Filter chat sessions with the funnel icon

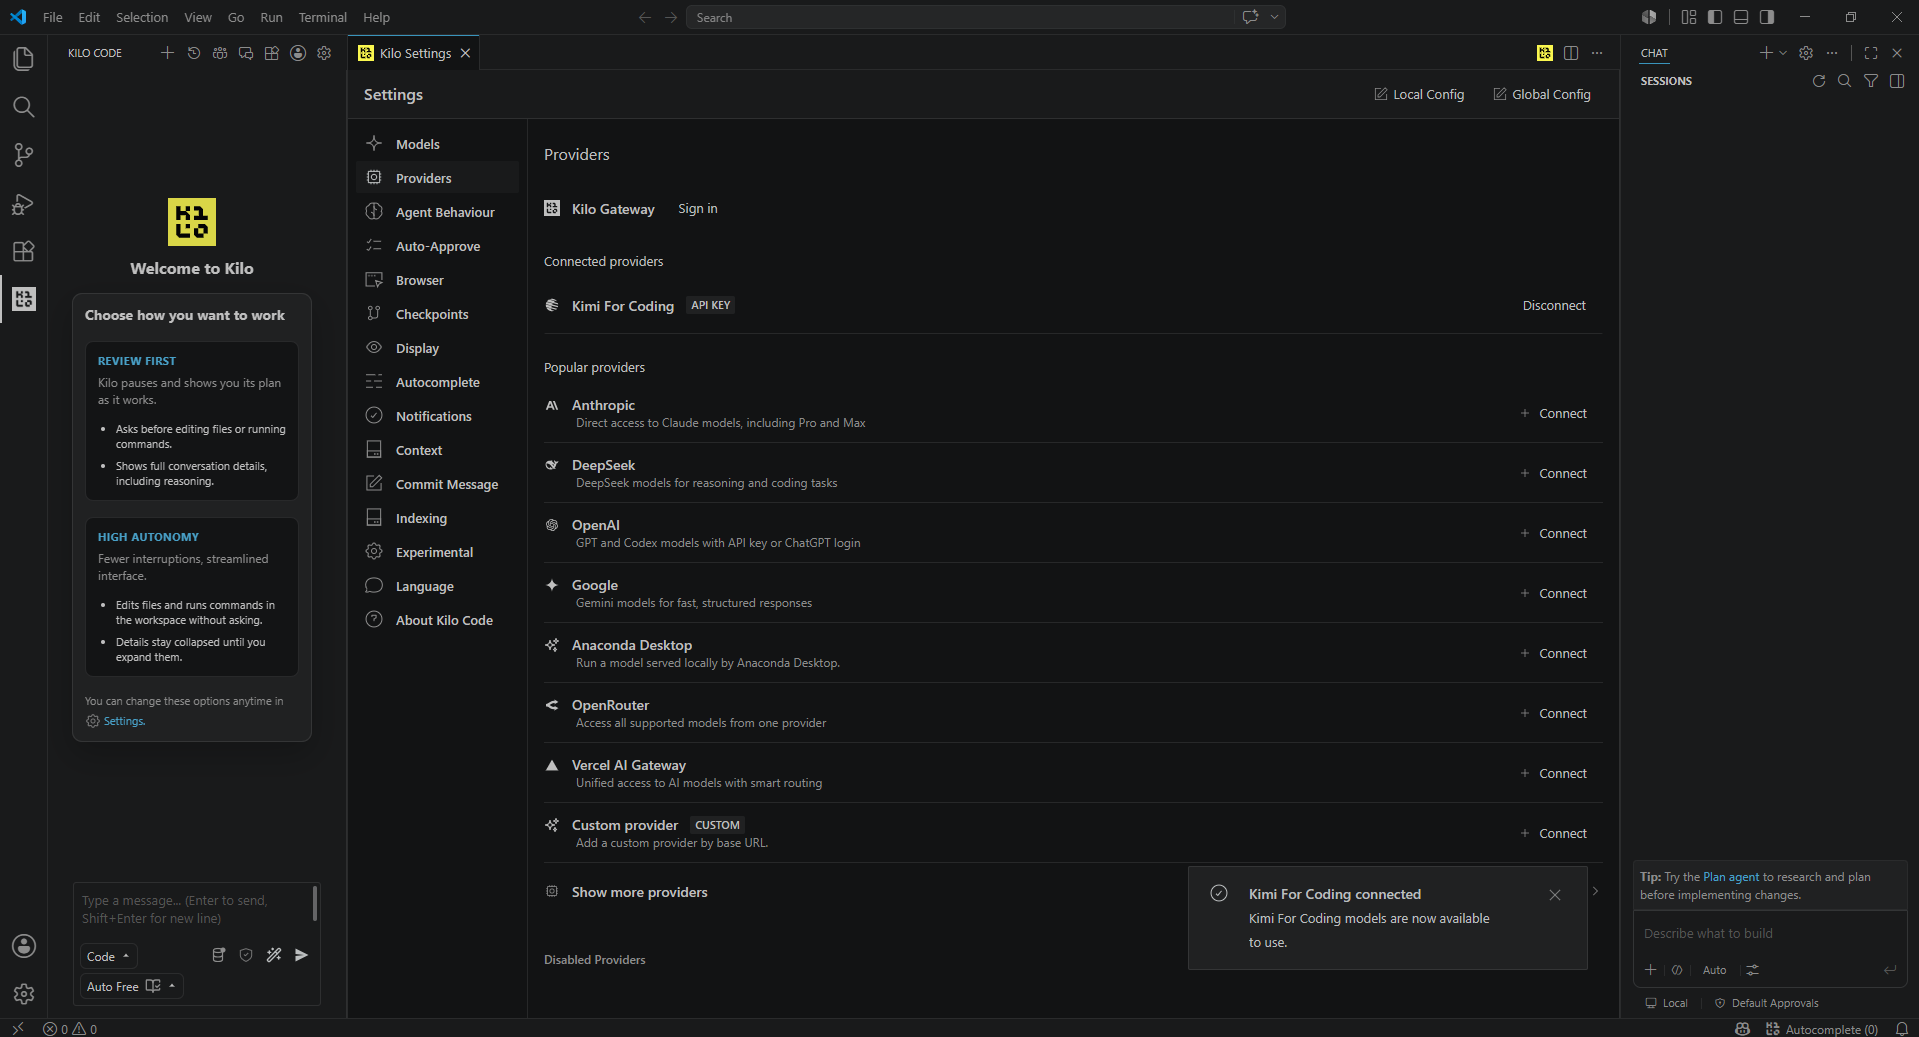click(x=1871, y=81)
